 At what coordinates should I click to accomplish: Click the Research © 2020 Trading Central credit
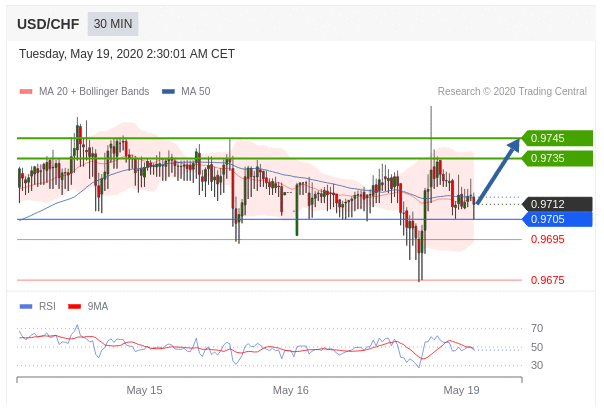tap(512, 91)
